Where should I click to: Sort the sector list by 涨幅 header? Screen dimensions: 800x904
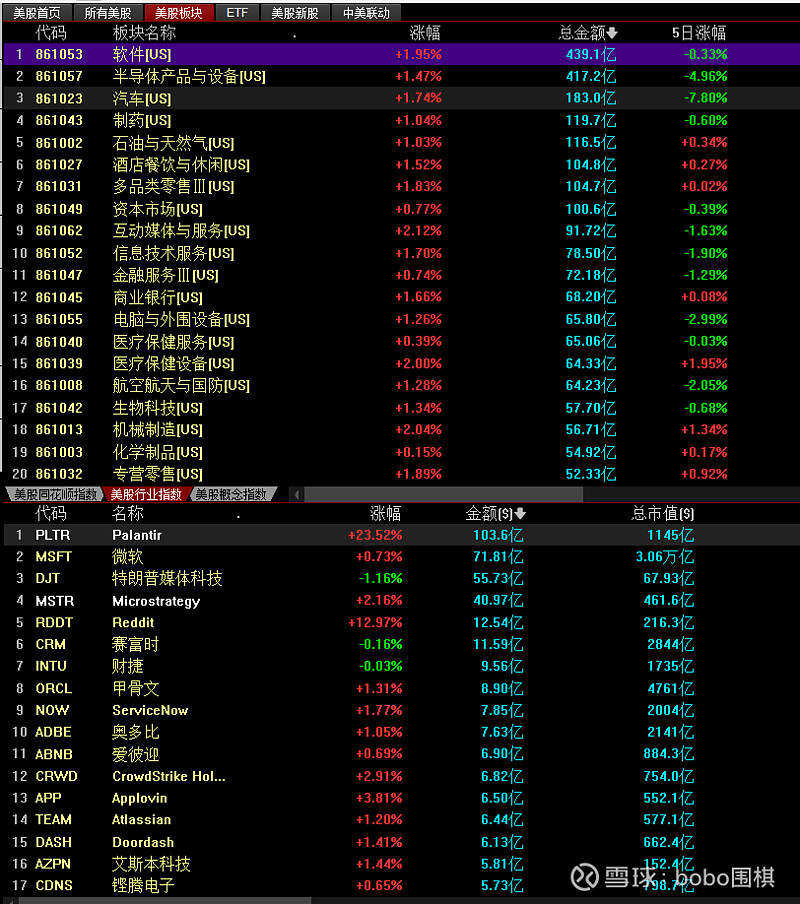(x=424, y=33)
